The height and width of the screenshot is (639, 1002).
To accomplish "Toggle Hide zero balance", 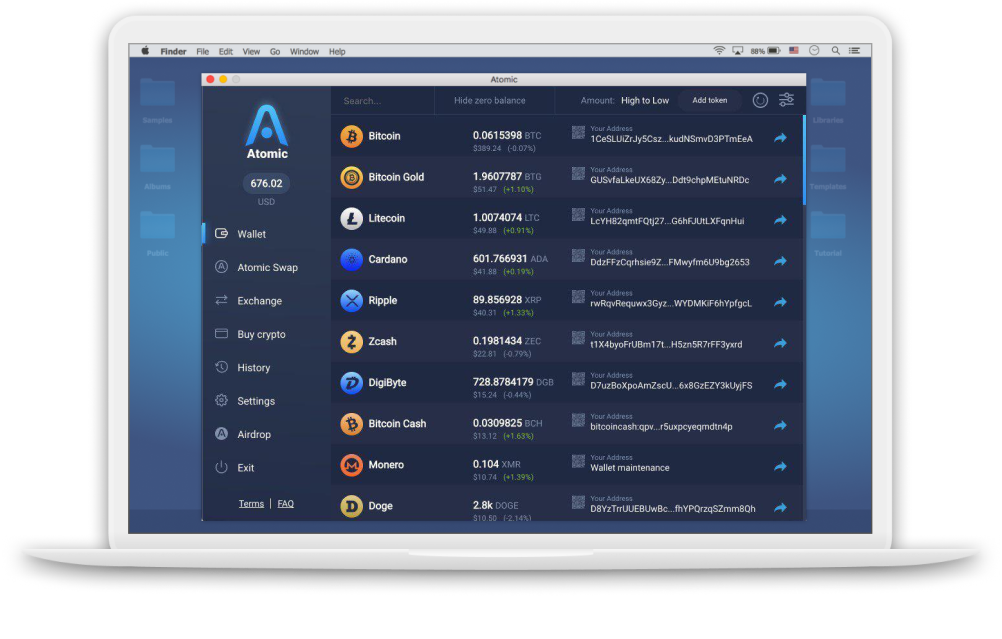I will tap(489, 100).
